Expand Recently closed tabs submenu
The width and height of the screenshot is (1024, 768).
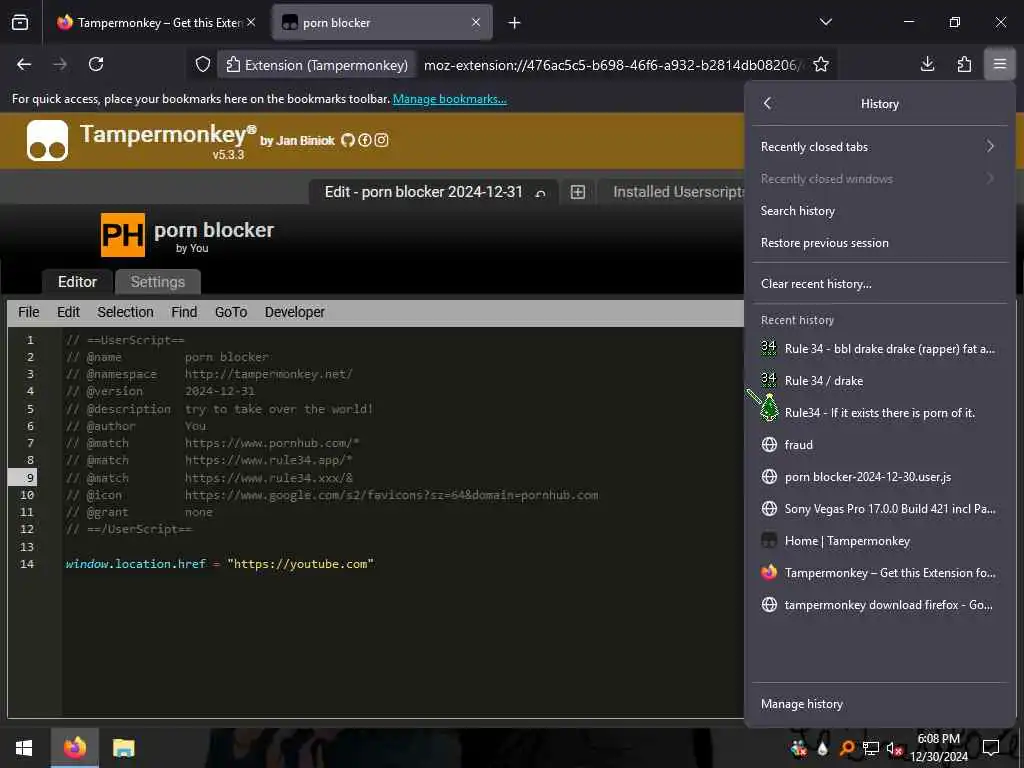pos(880,147)
